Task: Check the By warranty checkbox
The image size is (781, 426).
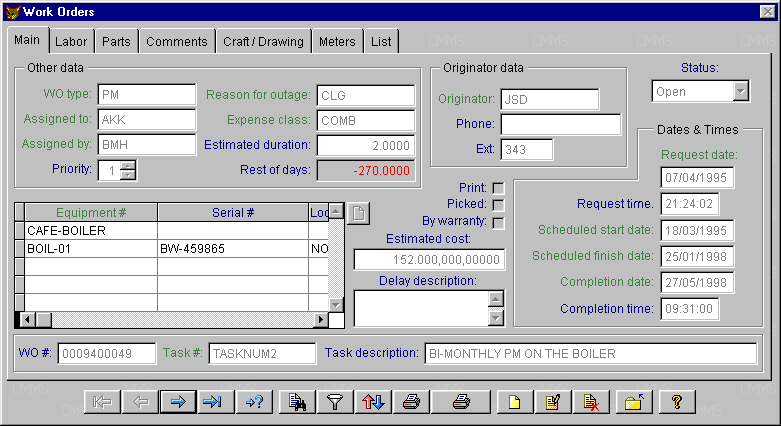Action: pyautogui.click(x=498, y=222)
